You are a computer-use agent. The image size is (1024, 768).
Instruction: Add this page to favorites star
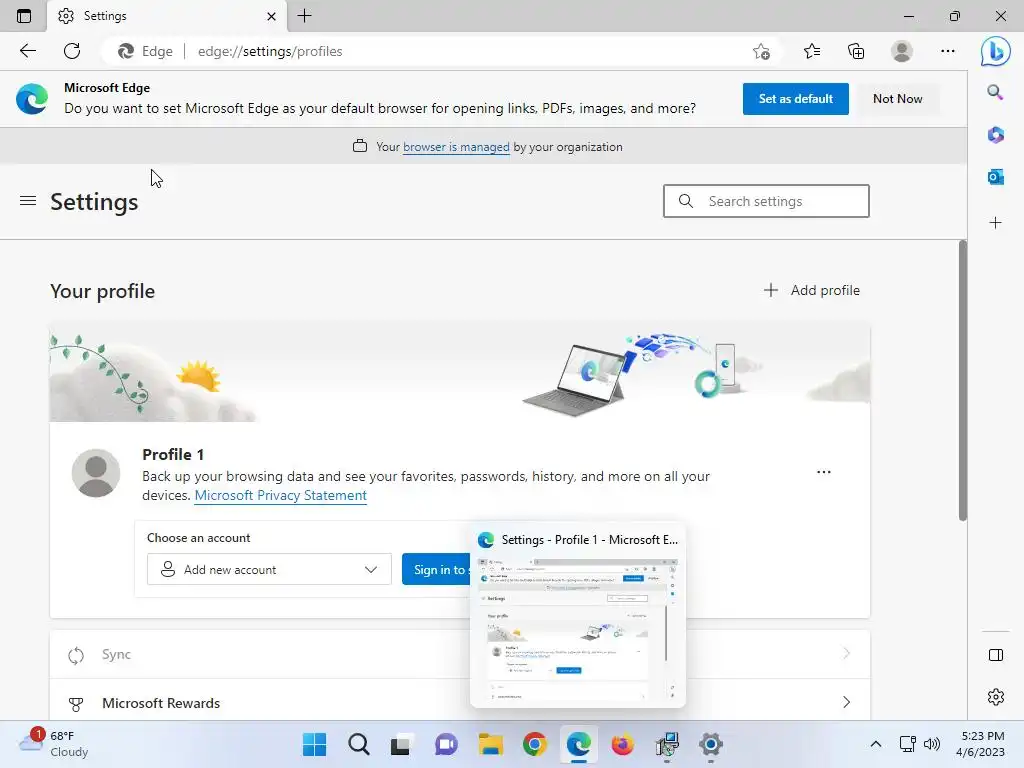coord(761,51)
